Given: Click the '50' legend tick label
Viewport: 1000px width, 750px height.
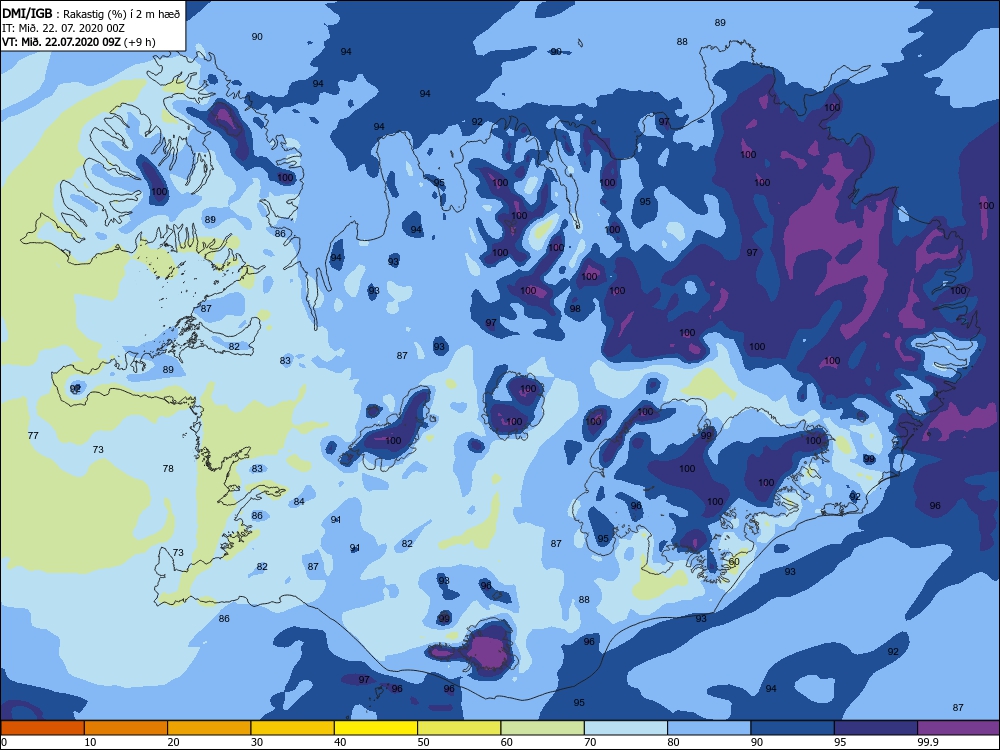Looking at the screenshot, I should click(x=423, y=742).
